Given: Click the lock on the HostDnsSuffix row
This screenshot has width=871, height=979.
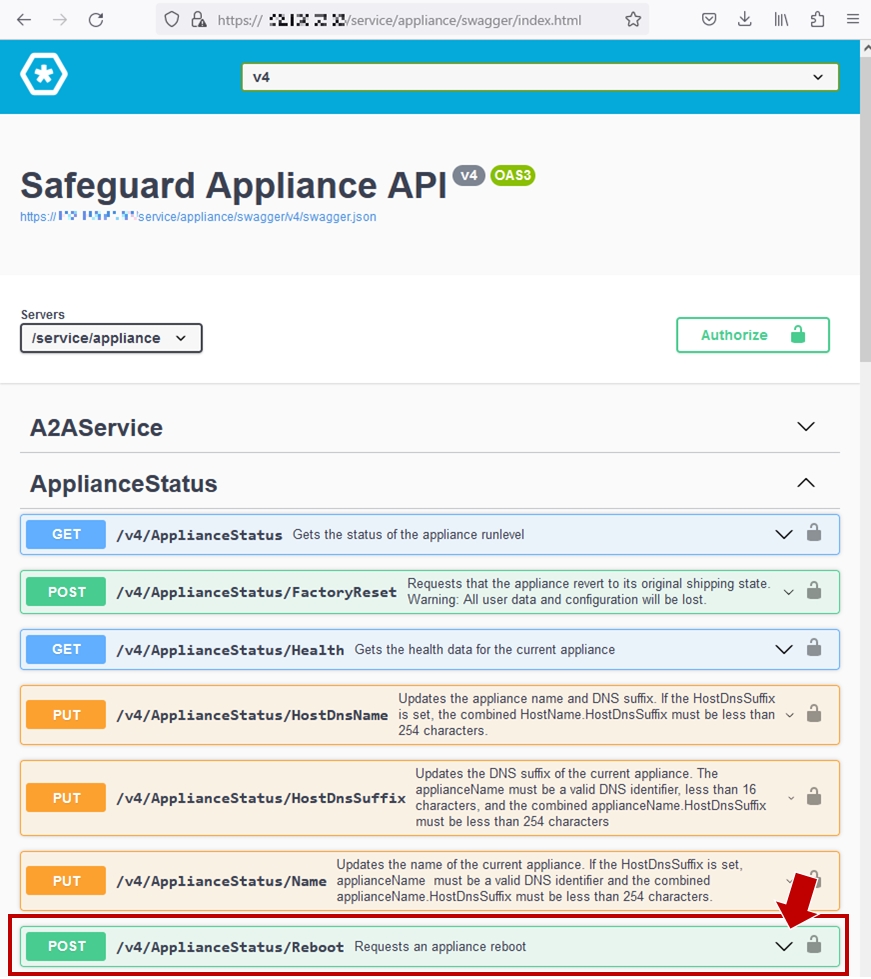Looking at the screenshot, I should pyautogui.click(x=814, y=796).
